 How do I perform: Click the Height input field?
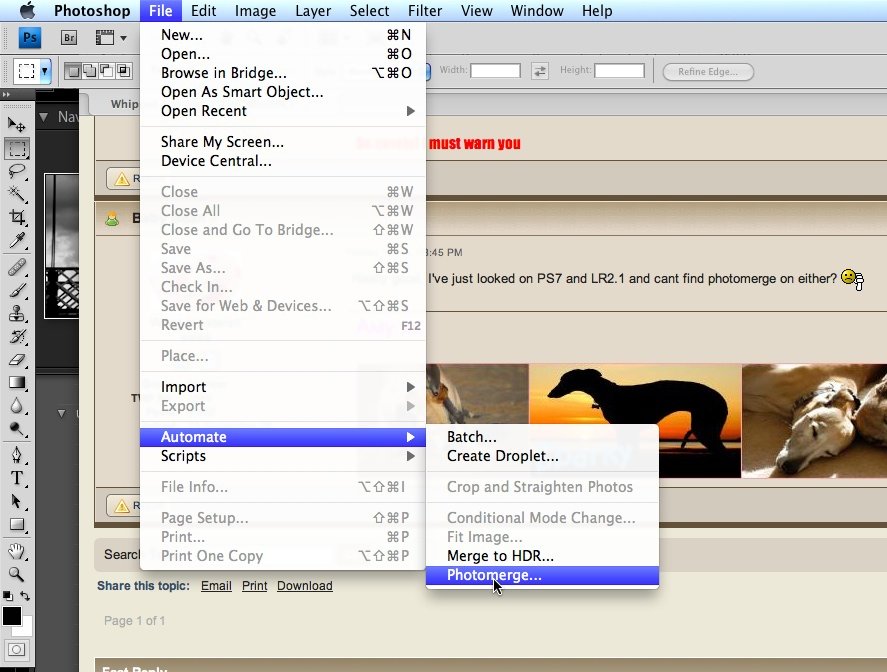pyautogui.click(x=619, y=71)
